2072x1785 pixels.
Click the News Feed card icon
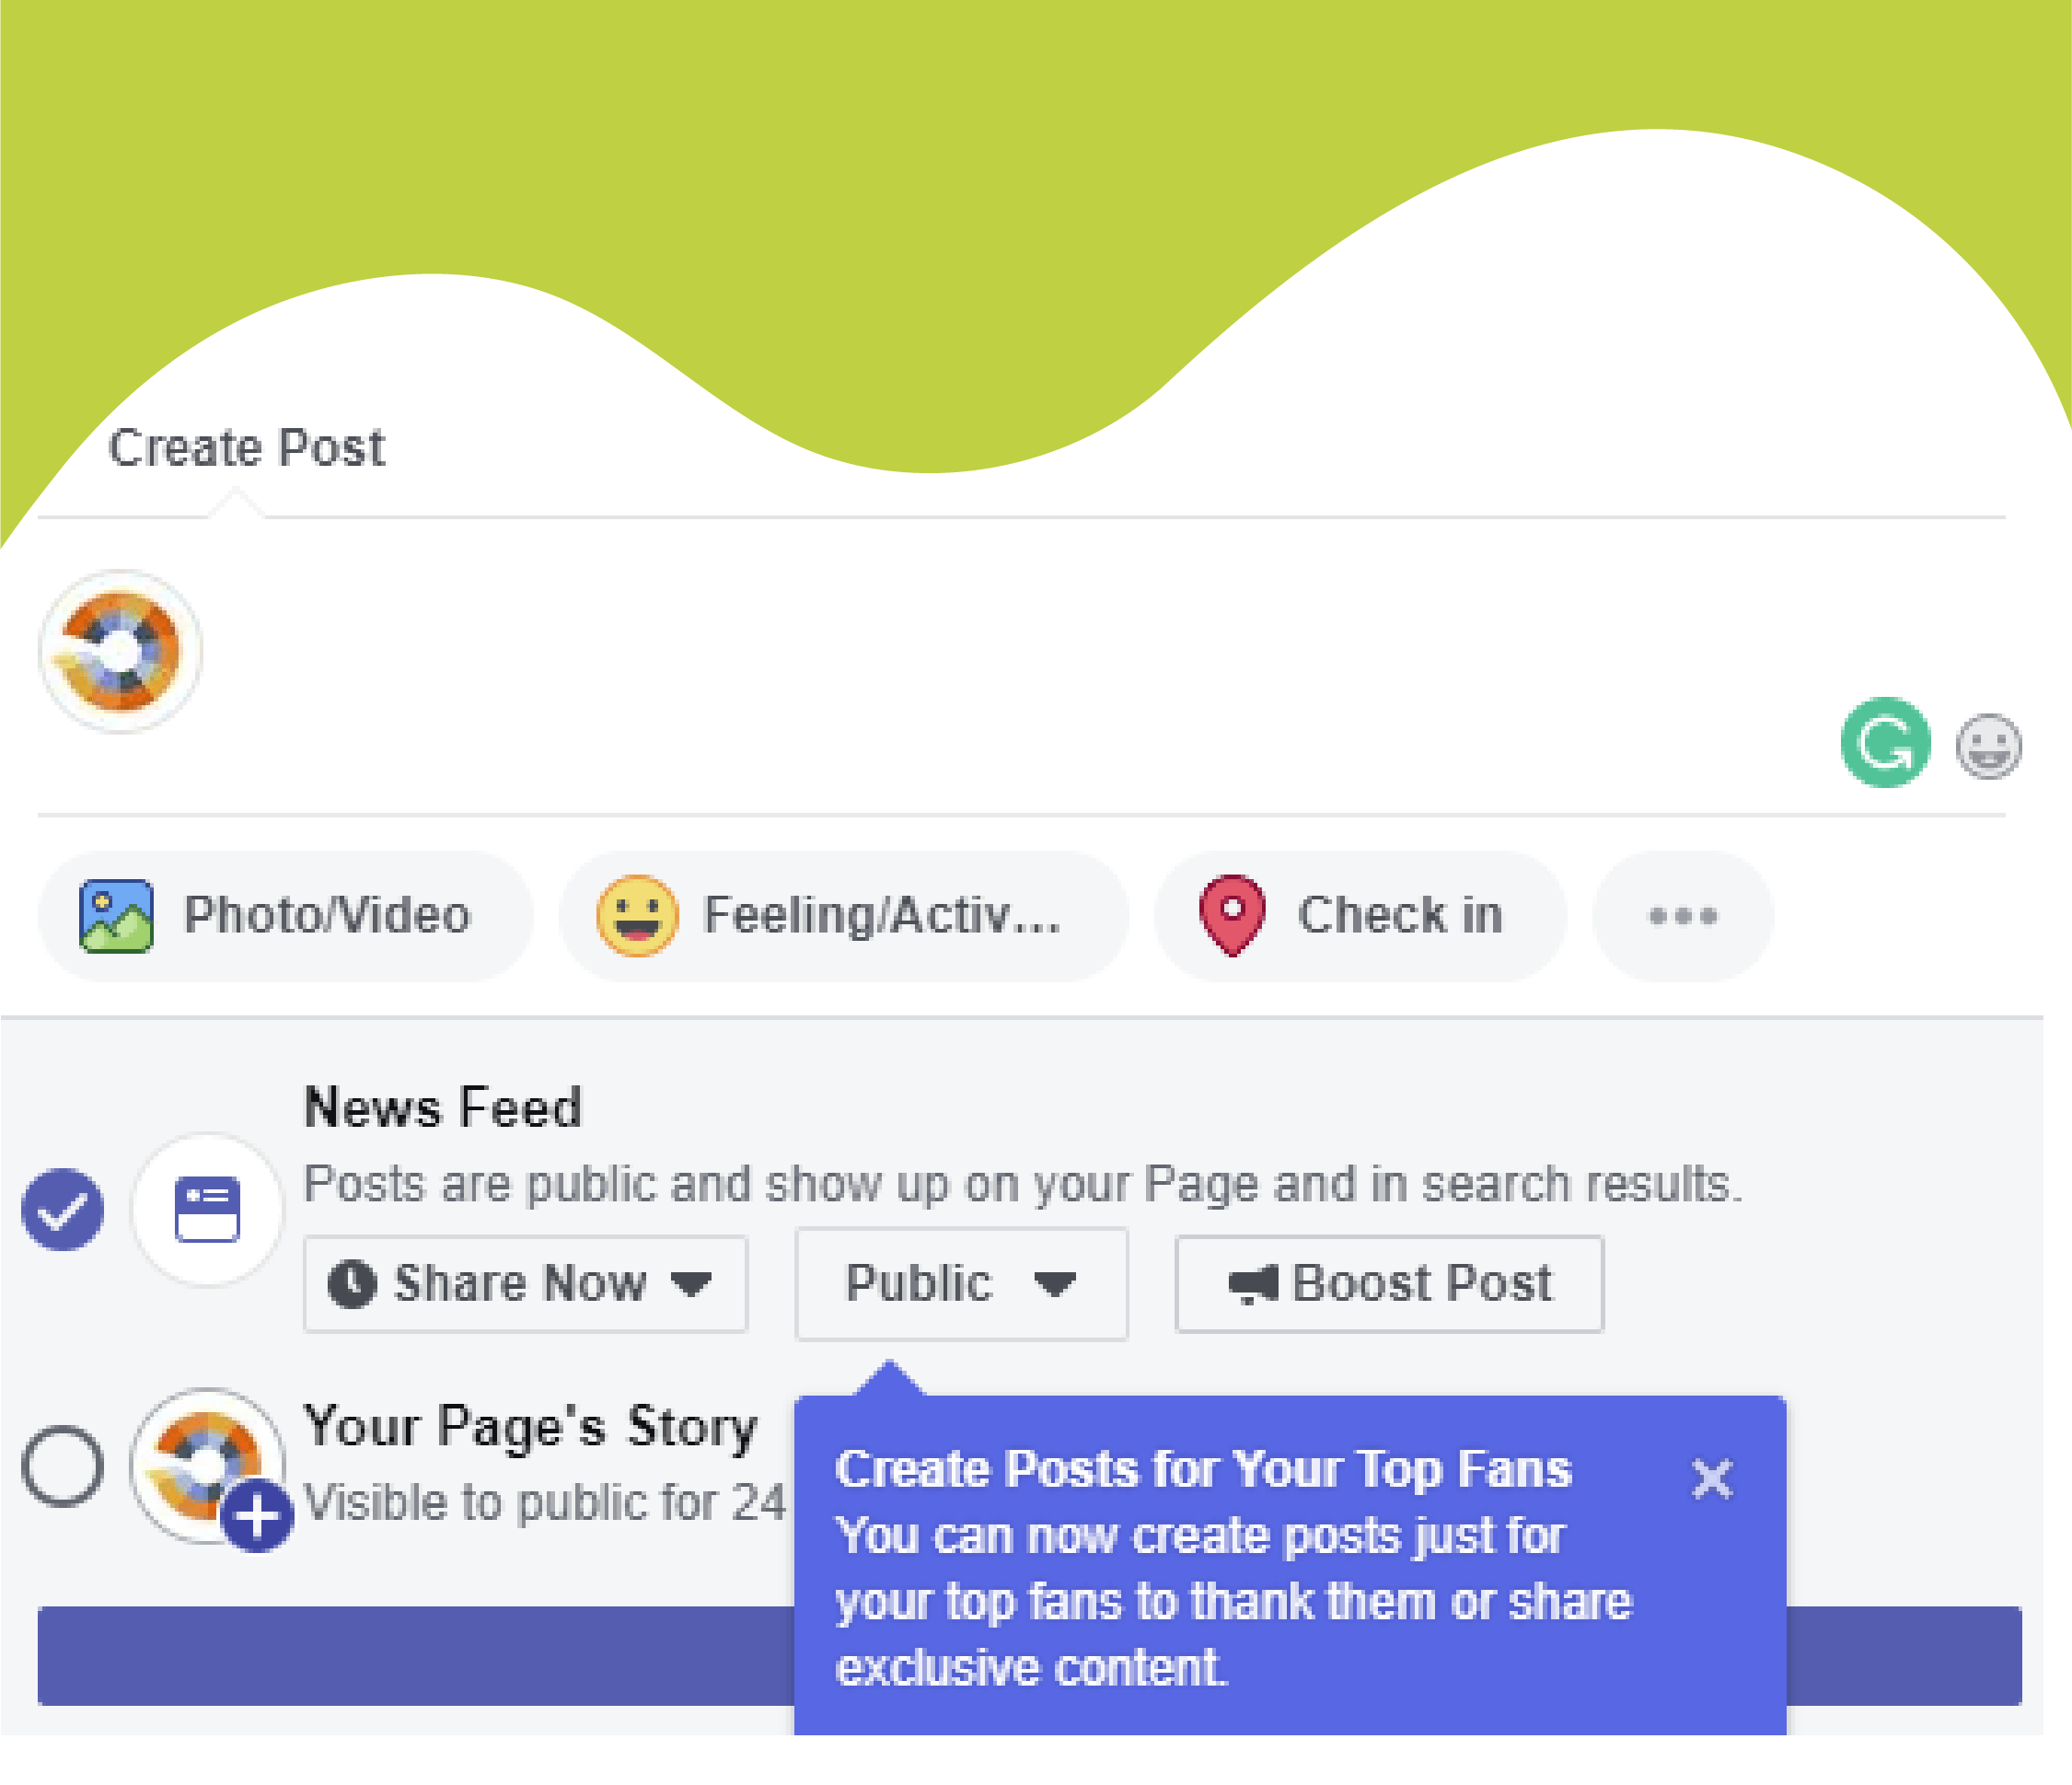(x=207, y=1210)
